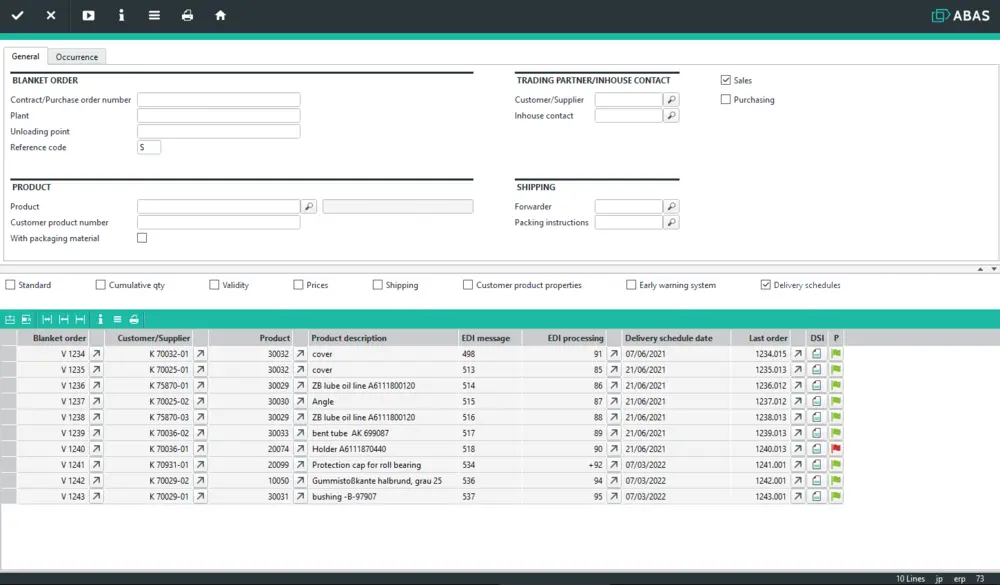This screenshot has width=1000, height=585.
Task: Disable the Delivery schedules checkbox
Action: [x=766, y=285]
